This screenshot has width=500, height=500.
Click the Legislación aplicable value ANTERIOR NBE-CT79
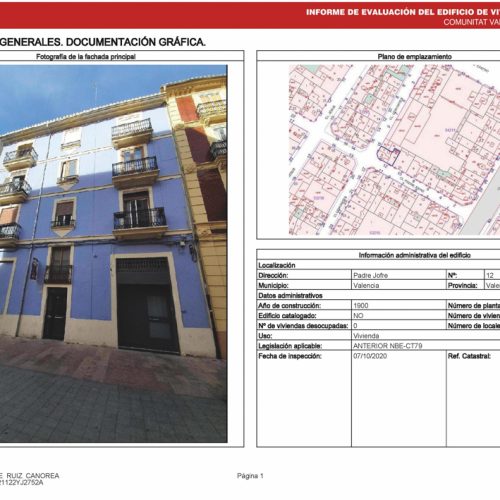point(388,346)
